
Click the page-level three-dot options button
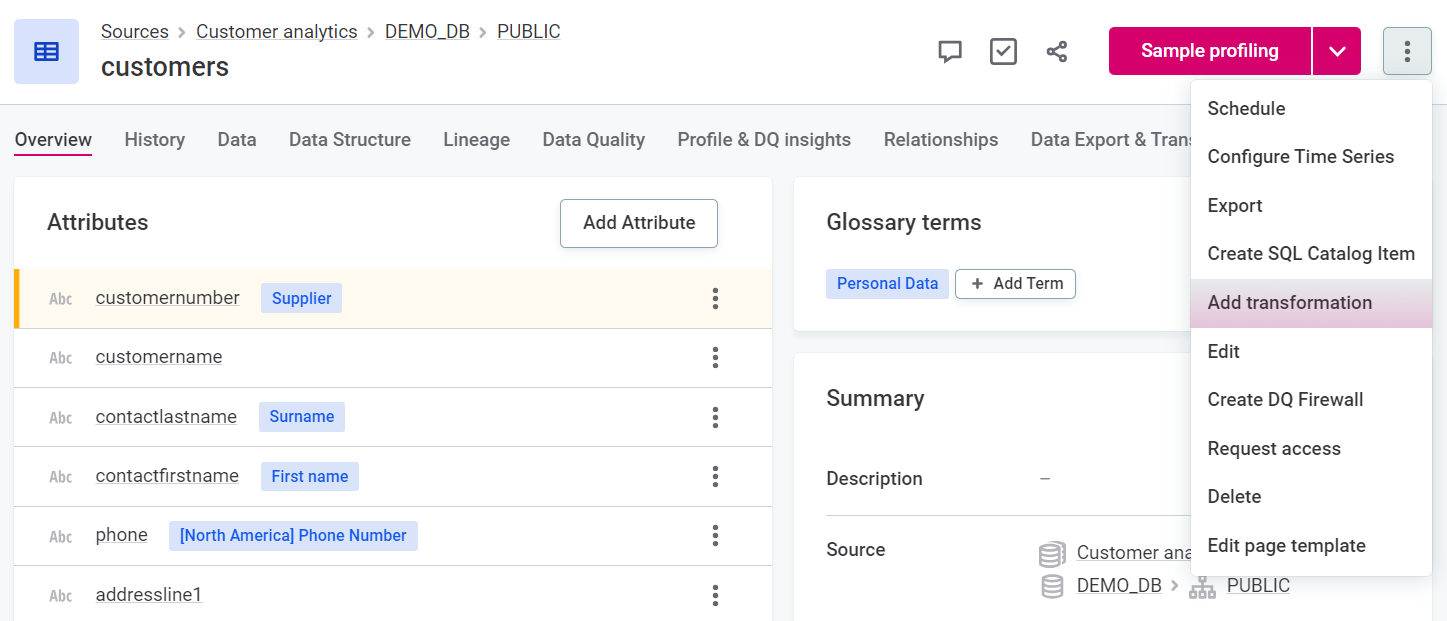(x=1407, y=51)
